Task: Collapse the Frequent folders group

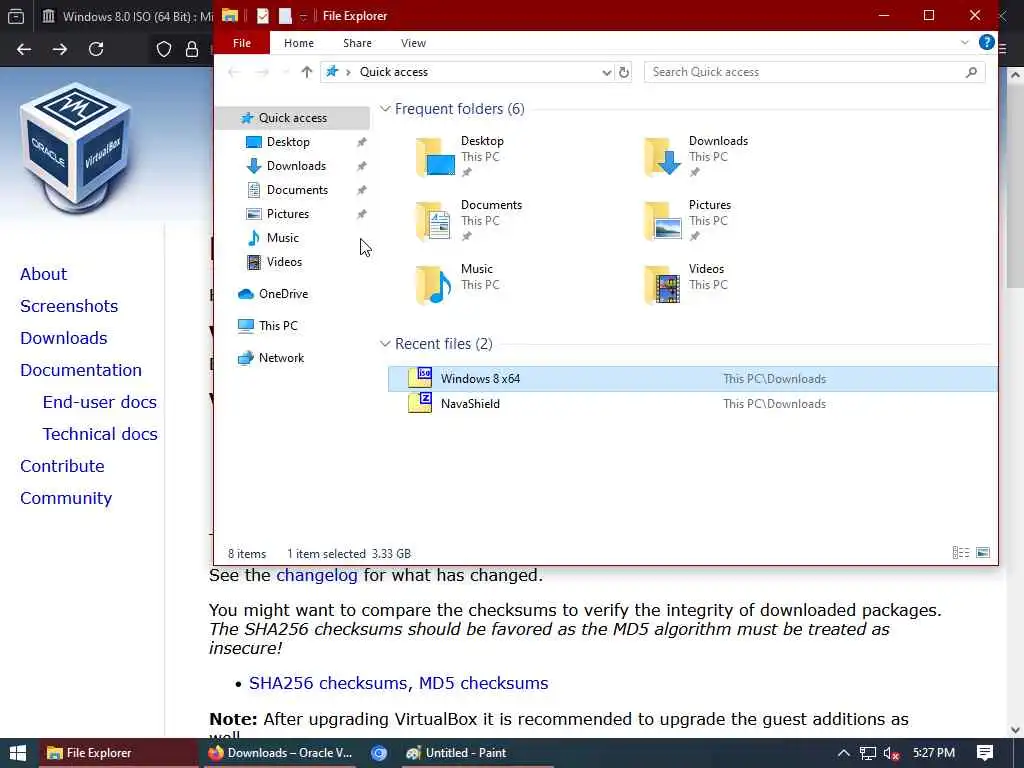Action: tap(385, 109)
